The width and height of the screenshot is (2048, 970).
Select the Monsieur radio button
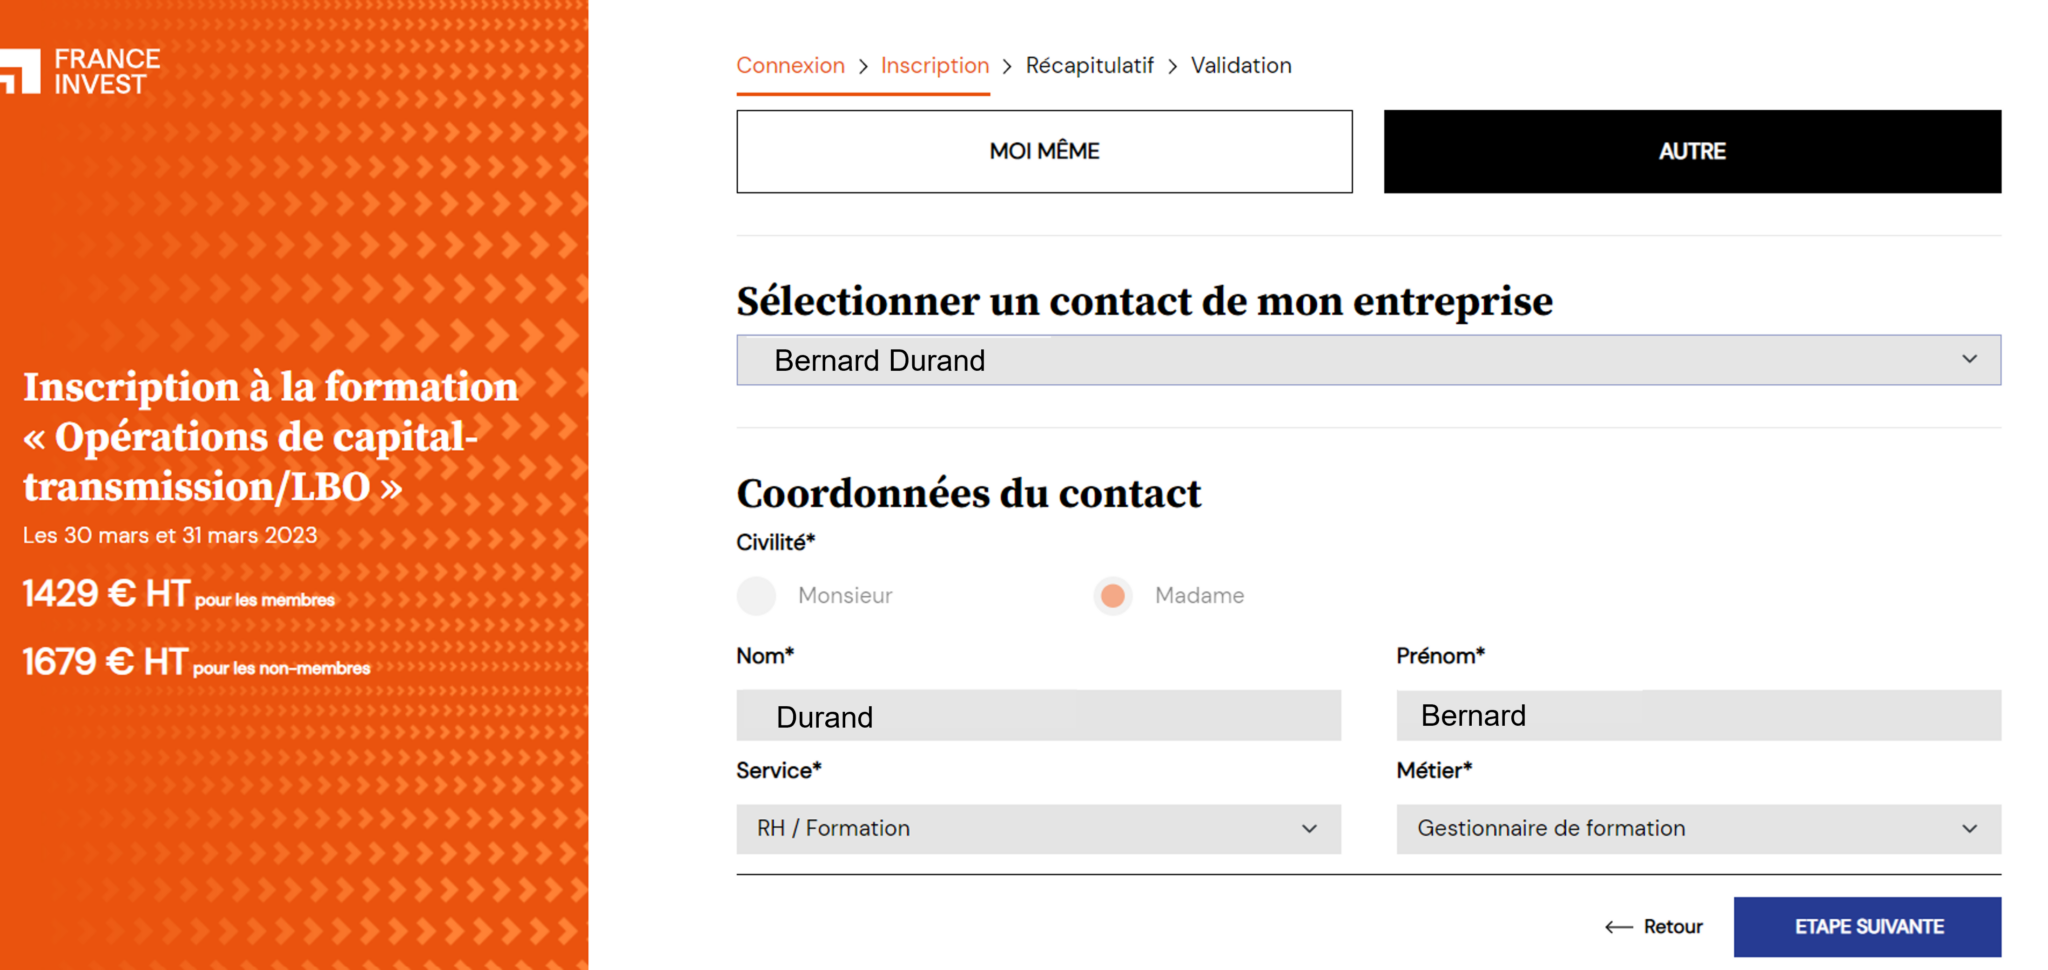(x=757, y=595)
